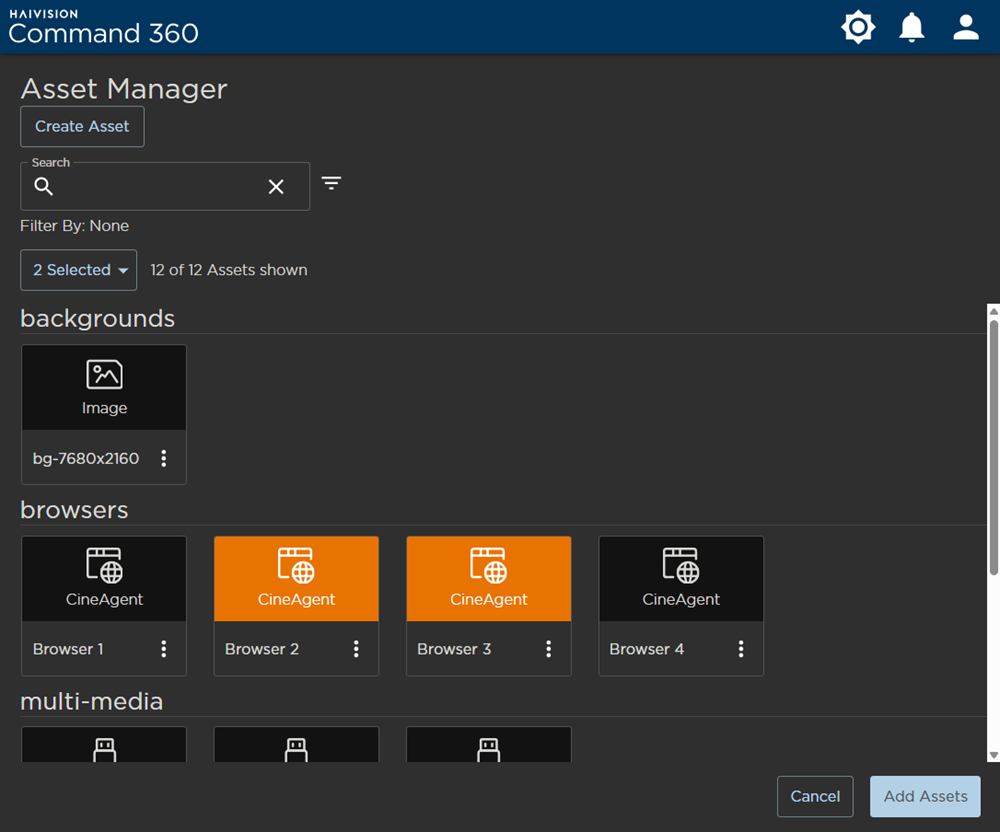Open the user account menu

(966, 27)
